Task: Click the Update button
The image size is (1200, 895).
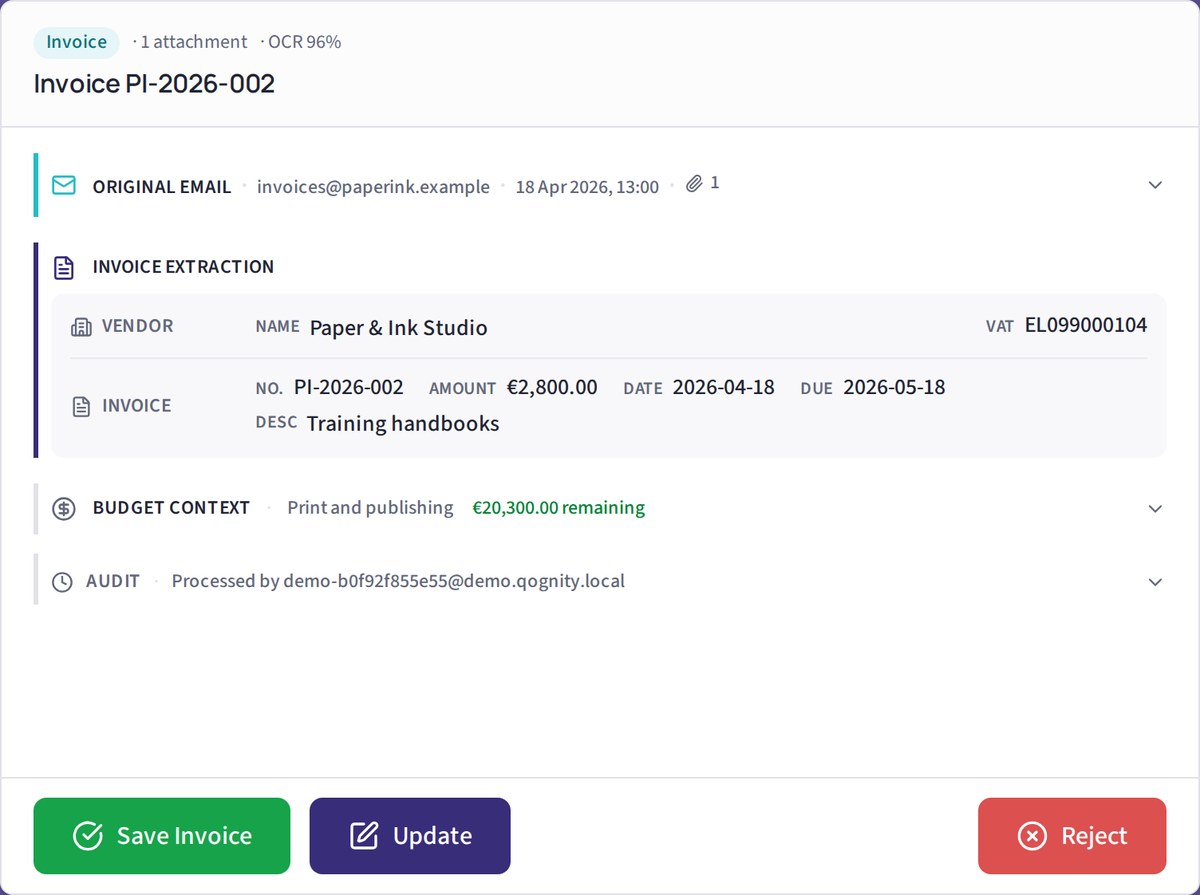Action: click(410, 836)
